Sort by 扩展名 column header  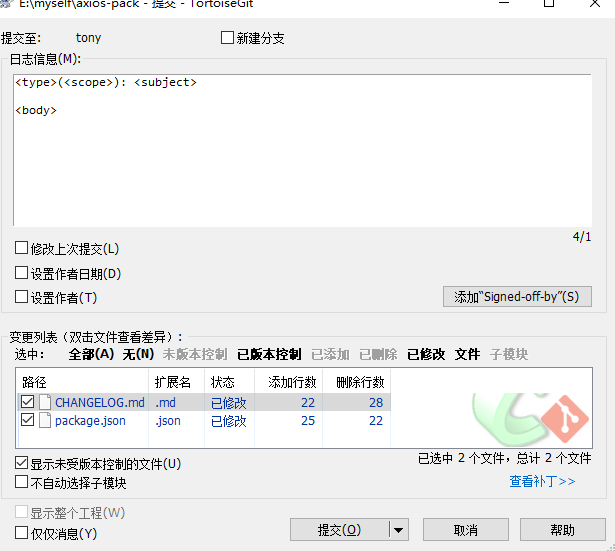click(176, 382)
